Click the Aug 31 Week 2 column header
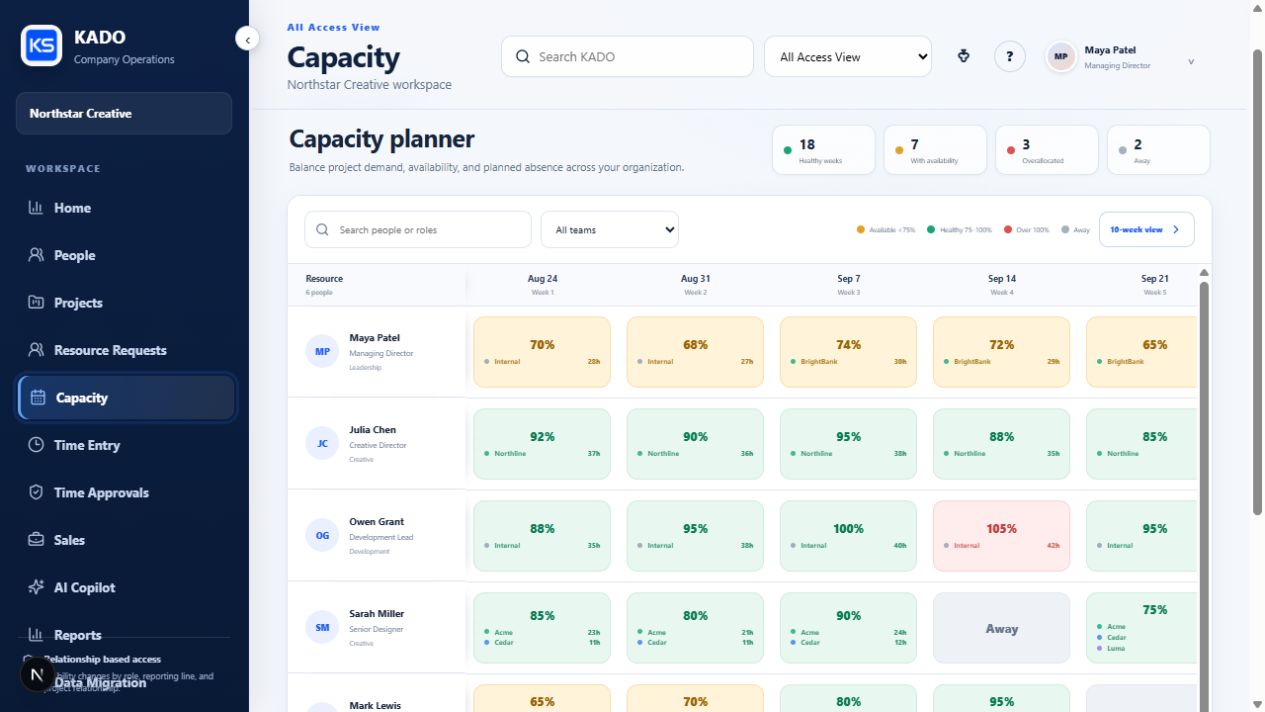 pos(695,285)
